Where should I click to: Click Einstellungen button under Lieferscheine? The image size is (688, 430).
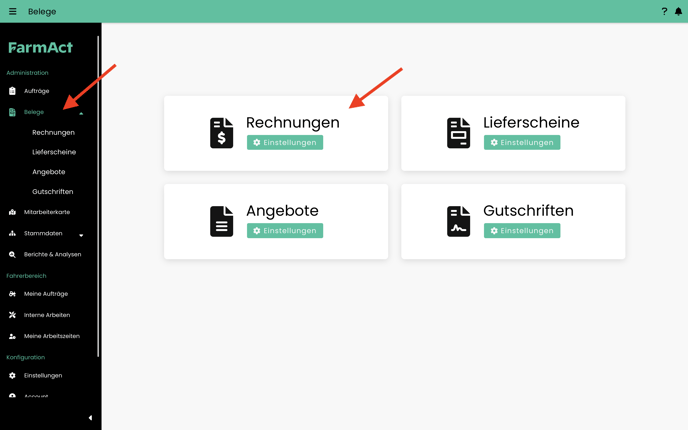(522, 143)
